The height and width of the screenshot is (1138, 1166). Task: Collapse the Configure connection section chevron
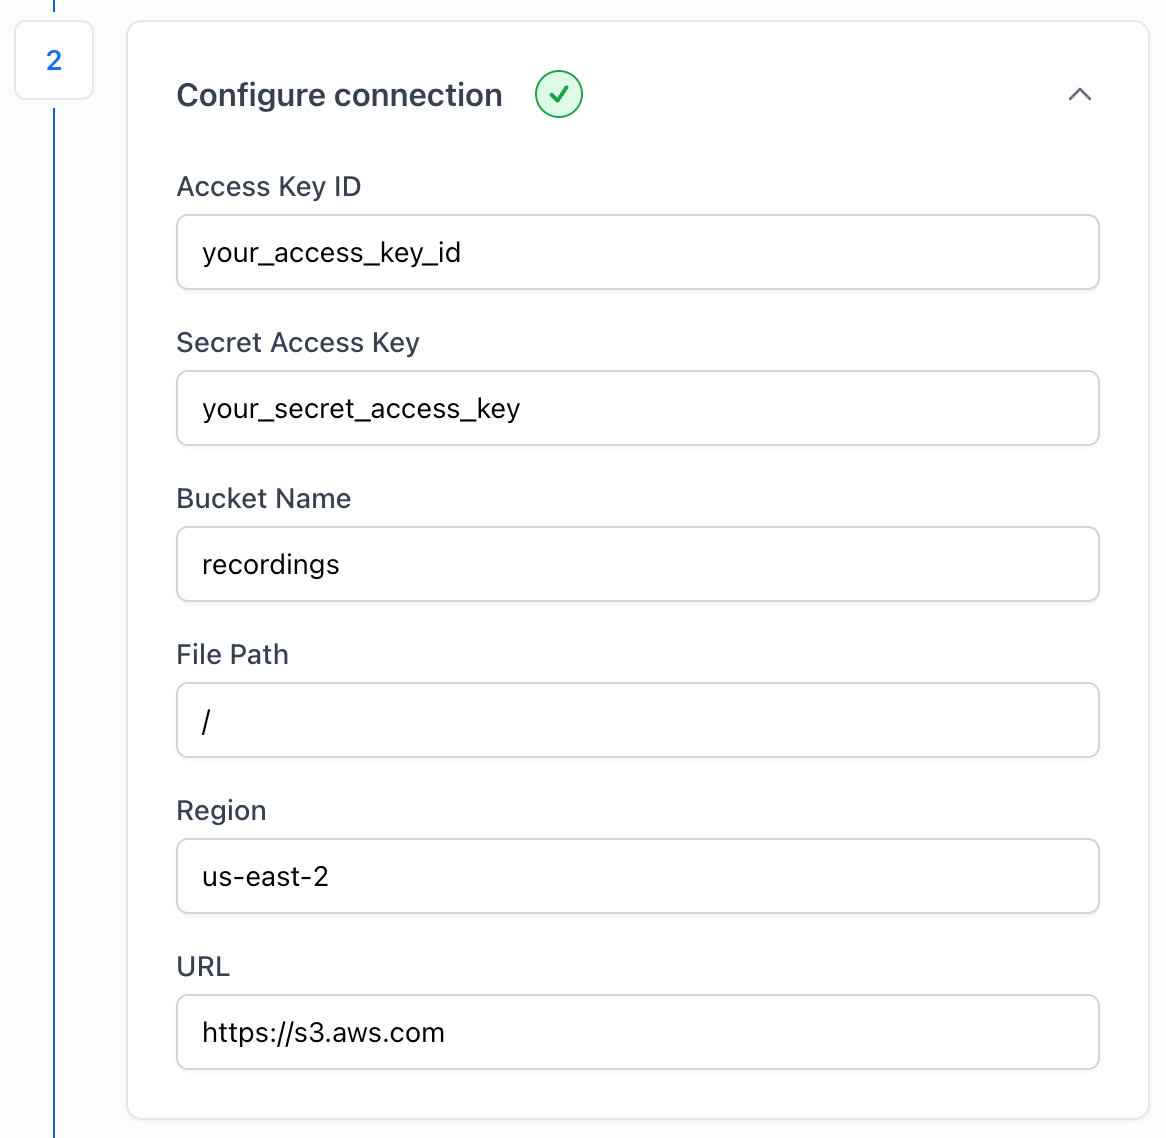point(1080,94)
